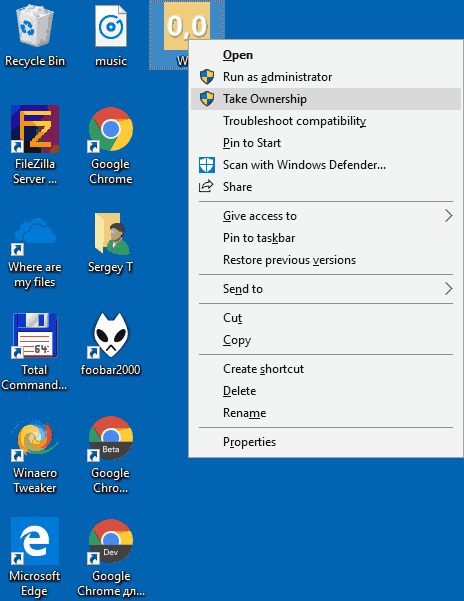Screen dimensions: 464x601
Task: Choose Scan with Windows Defender
Action: coord(326,165)
